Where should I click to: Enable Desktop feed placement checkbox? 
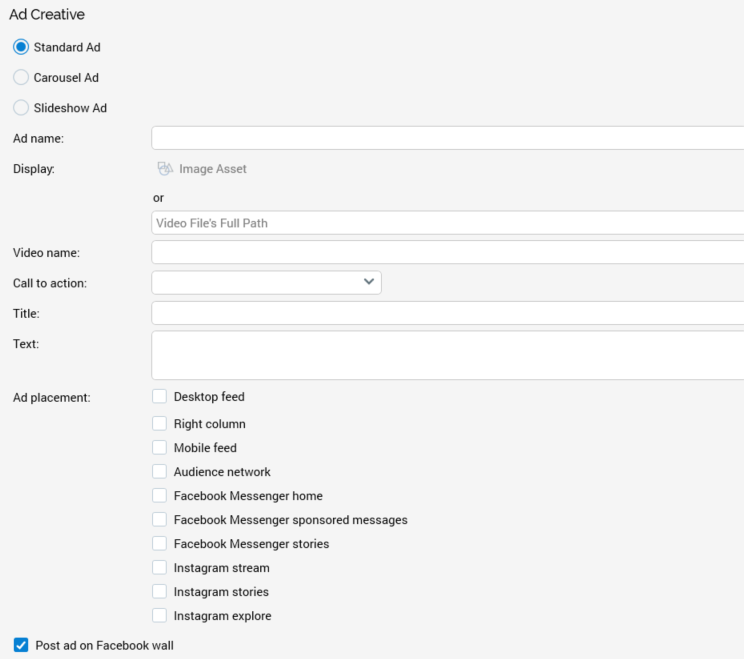pyautogui.click(x=160, y=397)
